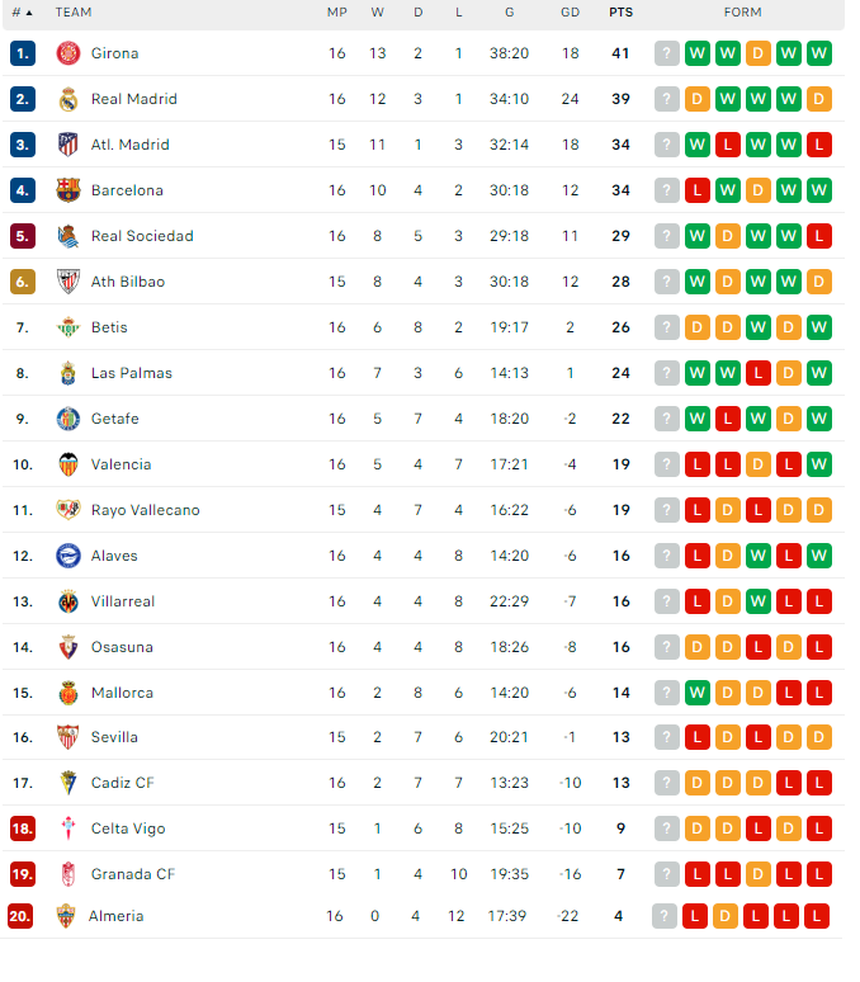Open the Rayo Vallecano team page
The height and width of the screenshot is (982, 860).
[x=145, y=510]
